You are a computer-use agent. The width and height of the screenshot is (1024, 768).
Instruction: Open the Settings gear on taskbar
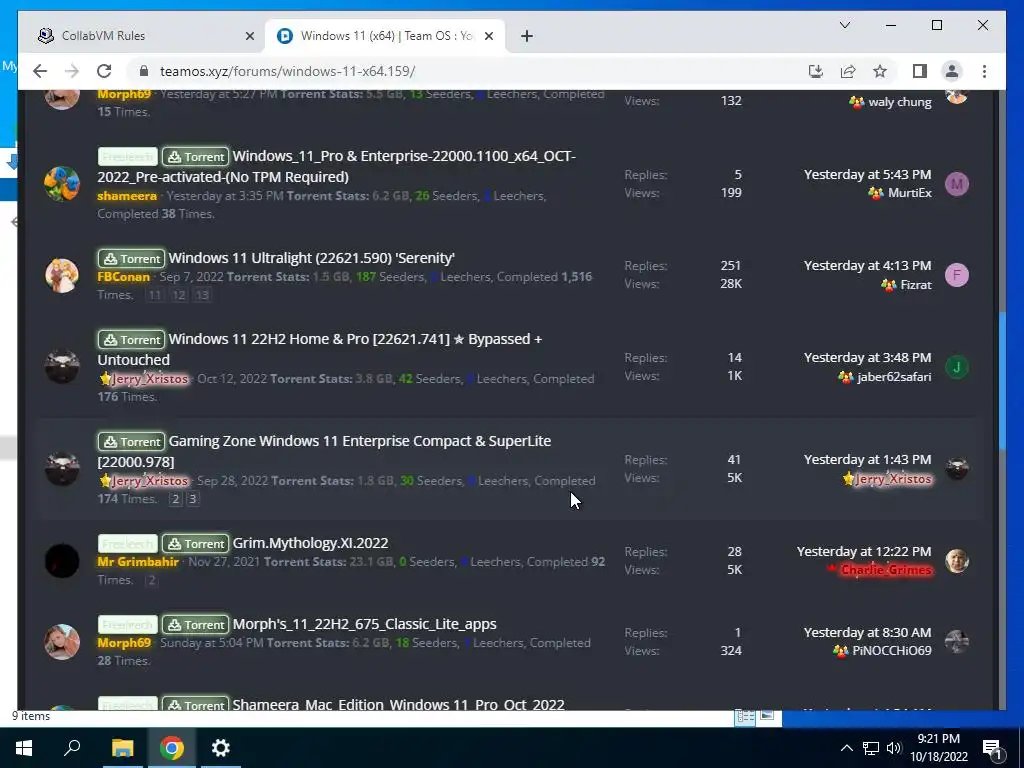click(x=221, y=748)
